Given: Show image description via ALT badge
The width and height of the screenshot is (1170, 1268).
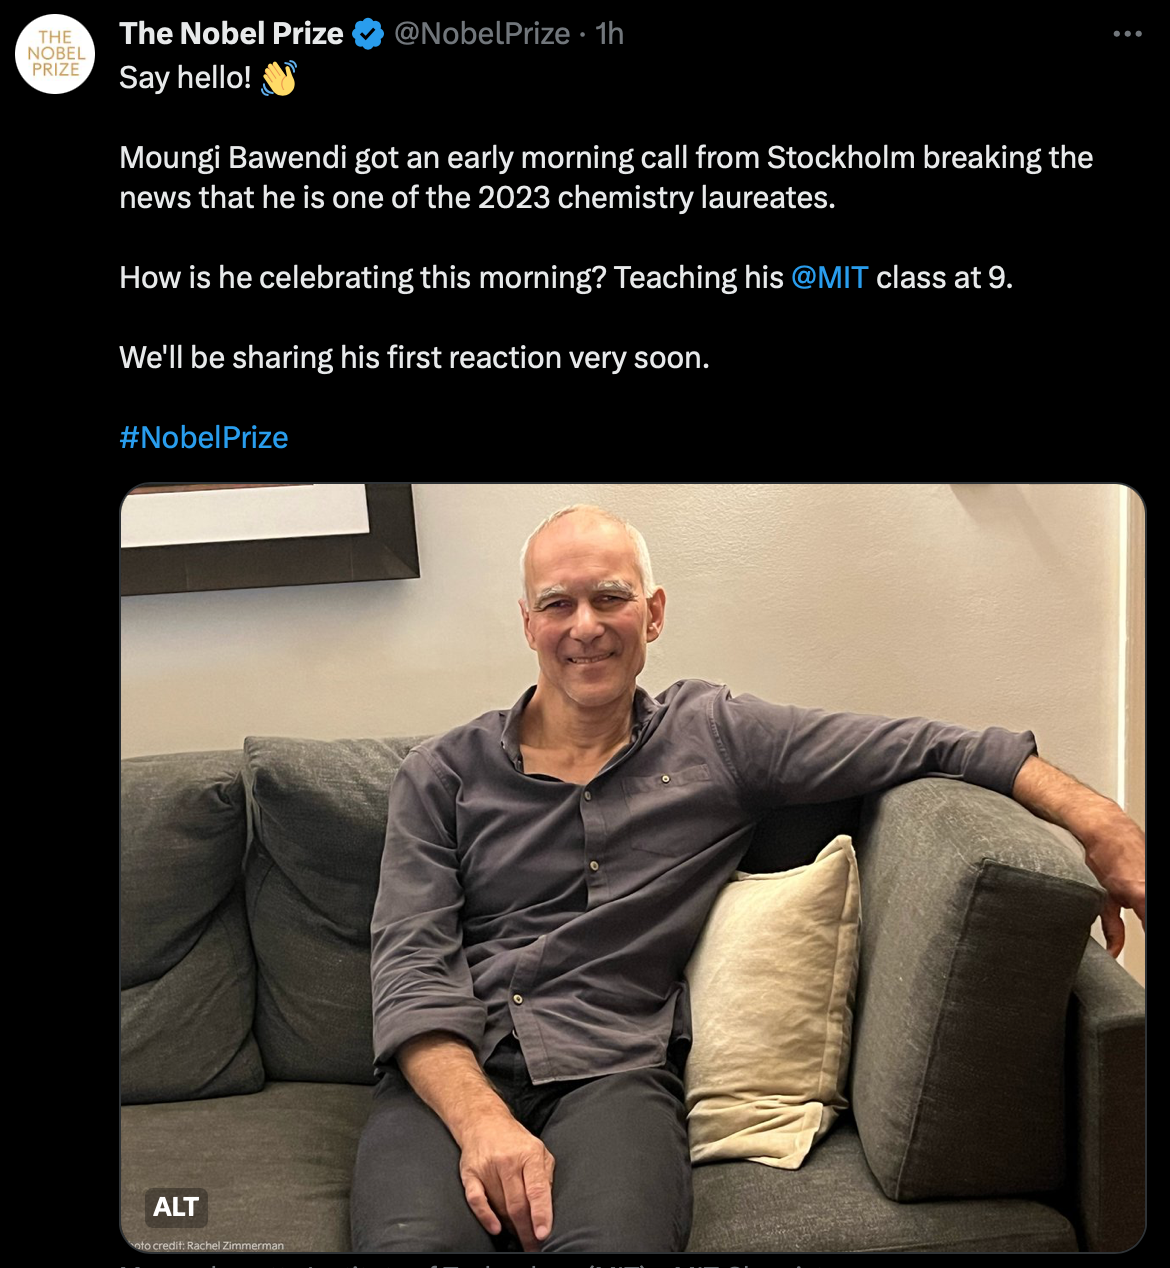Looking at the screenshot, I should coord(176,1207).
